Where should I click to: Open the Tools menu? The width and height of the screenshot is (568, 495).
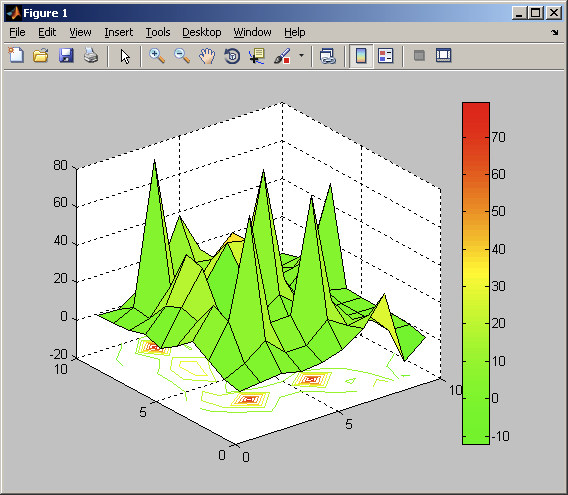pyautogui.click(x=158, y=32)
